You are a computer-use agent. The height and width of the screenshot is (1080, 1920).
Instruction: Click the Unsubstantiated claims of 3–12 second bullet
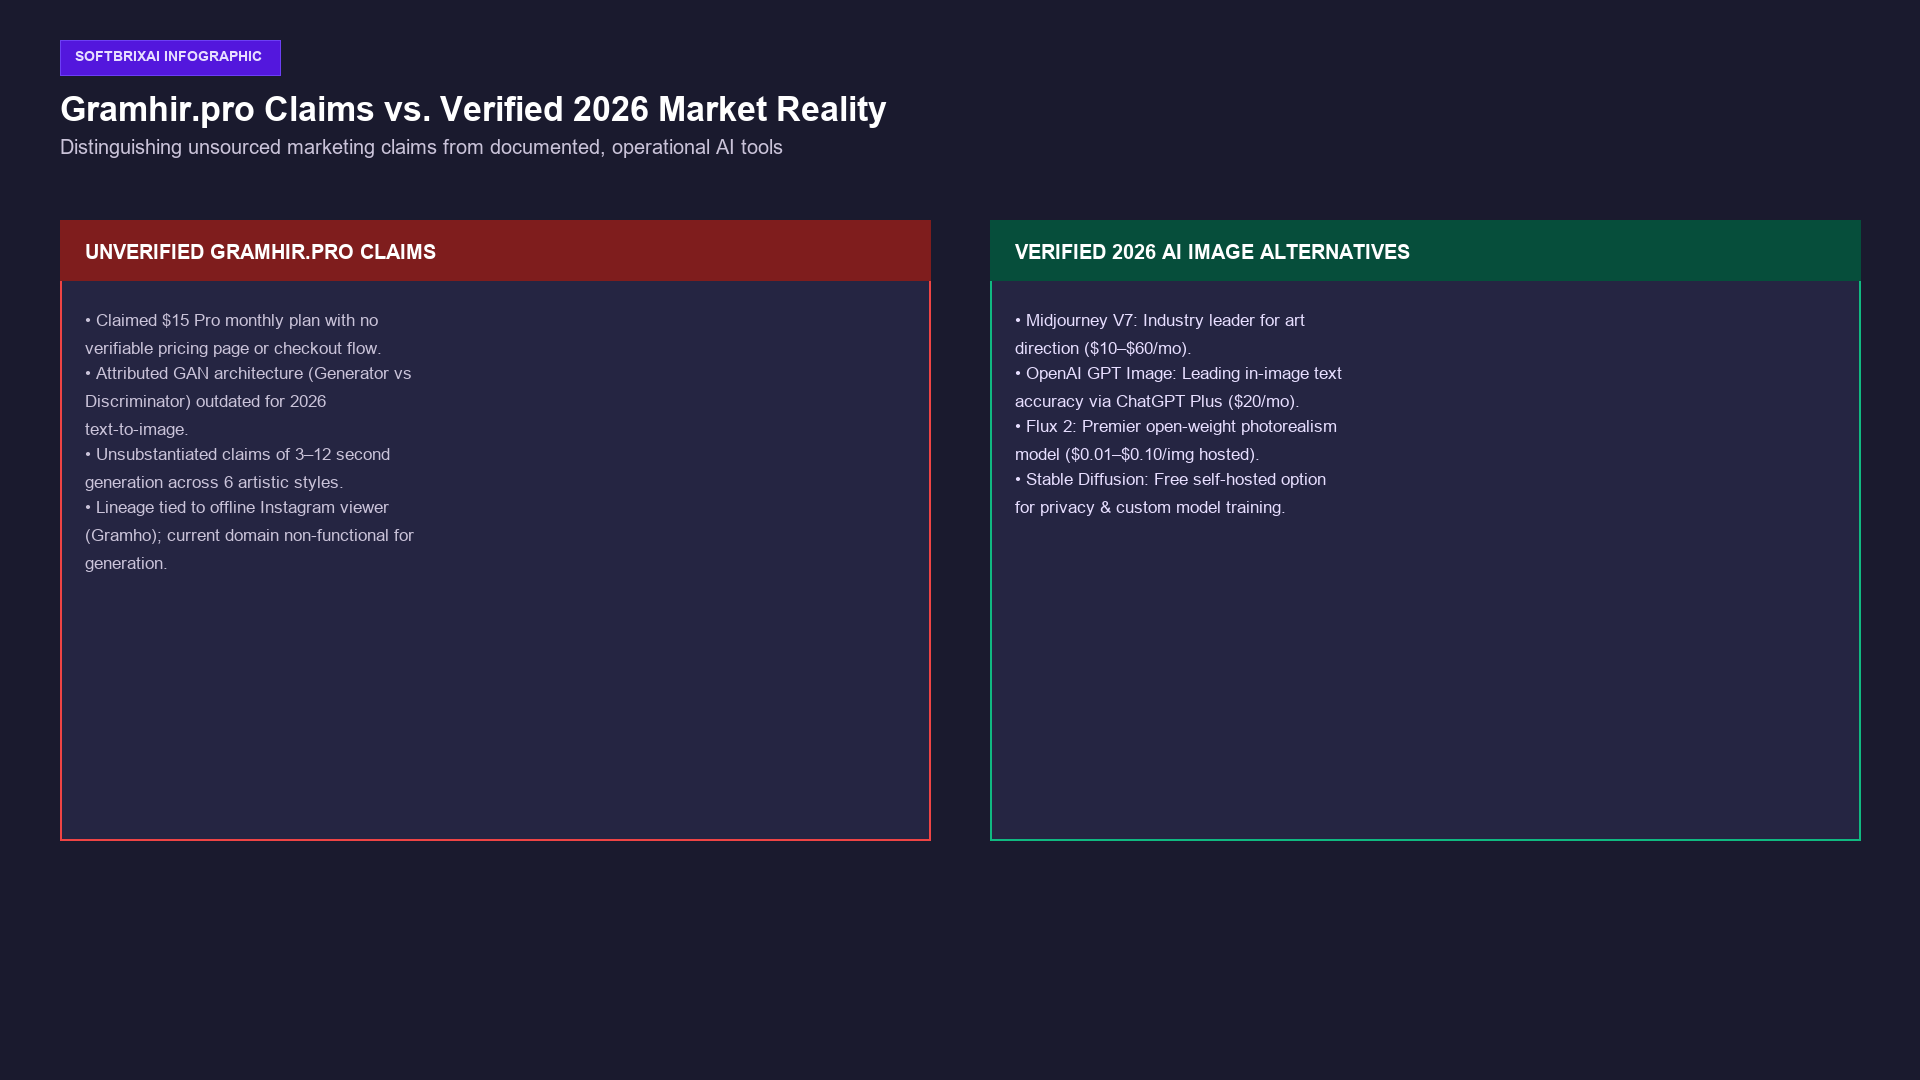(x=237, y=468)
